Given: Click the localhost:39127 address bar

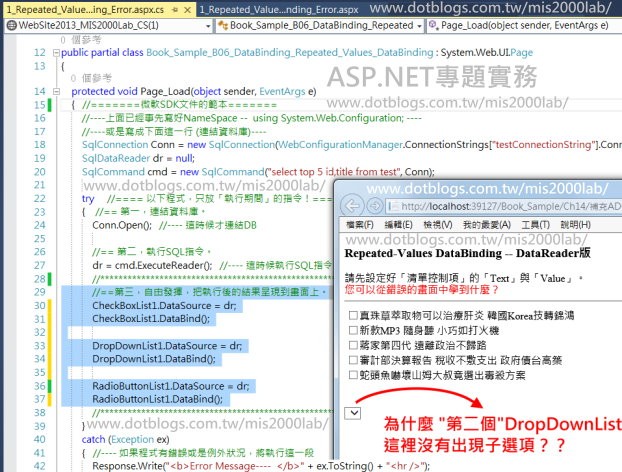Looking at the screenshot, I should tap(504, 206).
